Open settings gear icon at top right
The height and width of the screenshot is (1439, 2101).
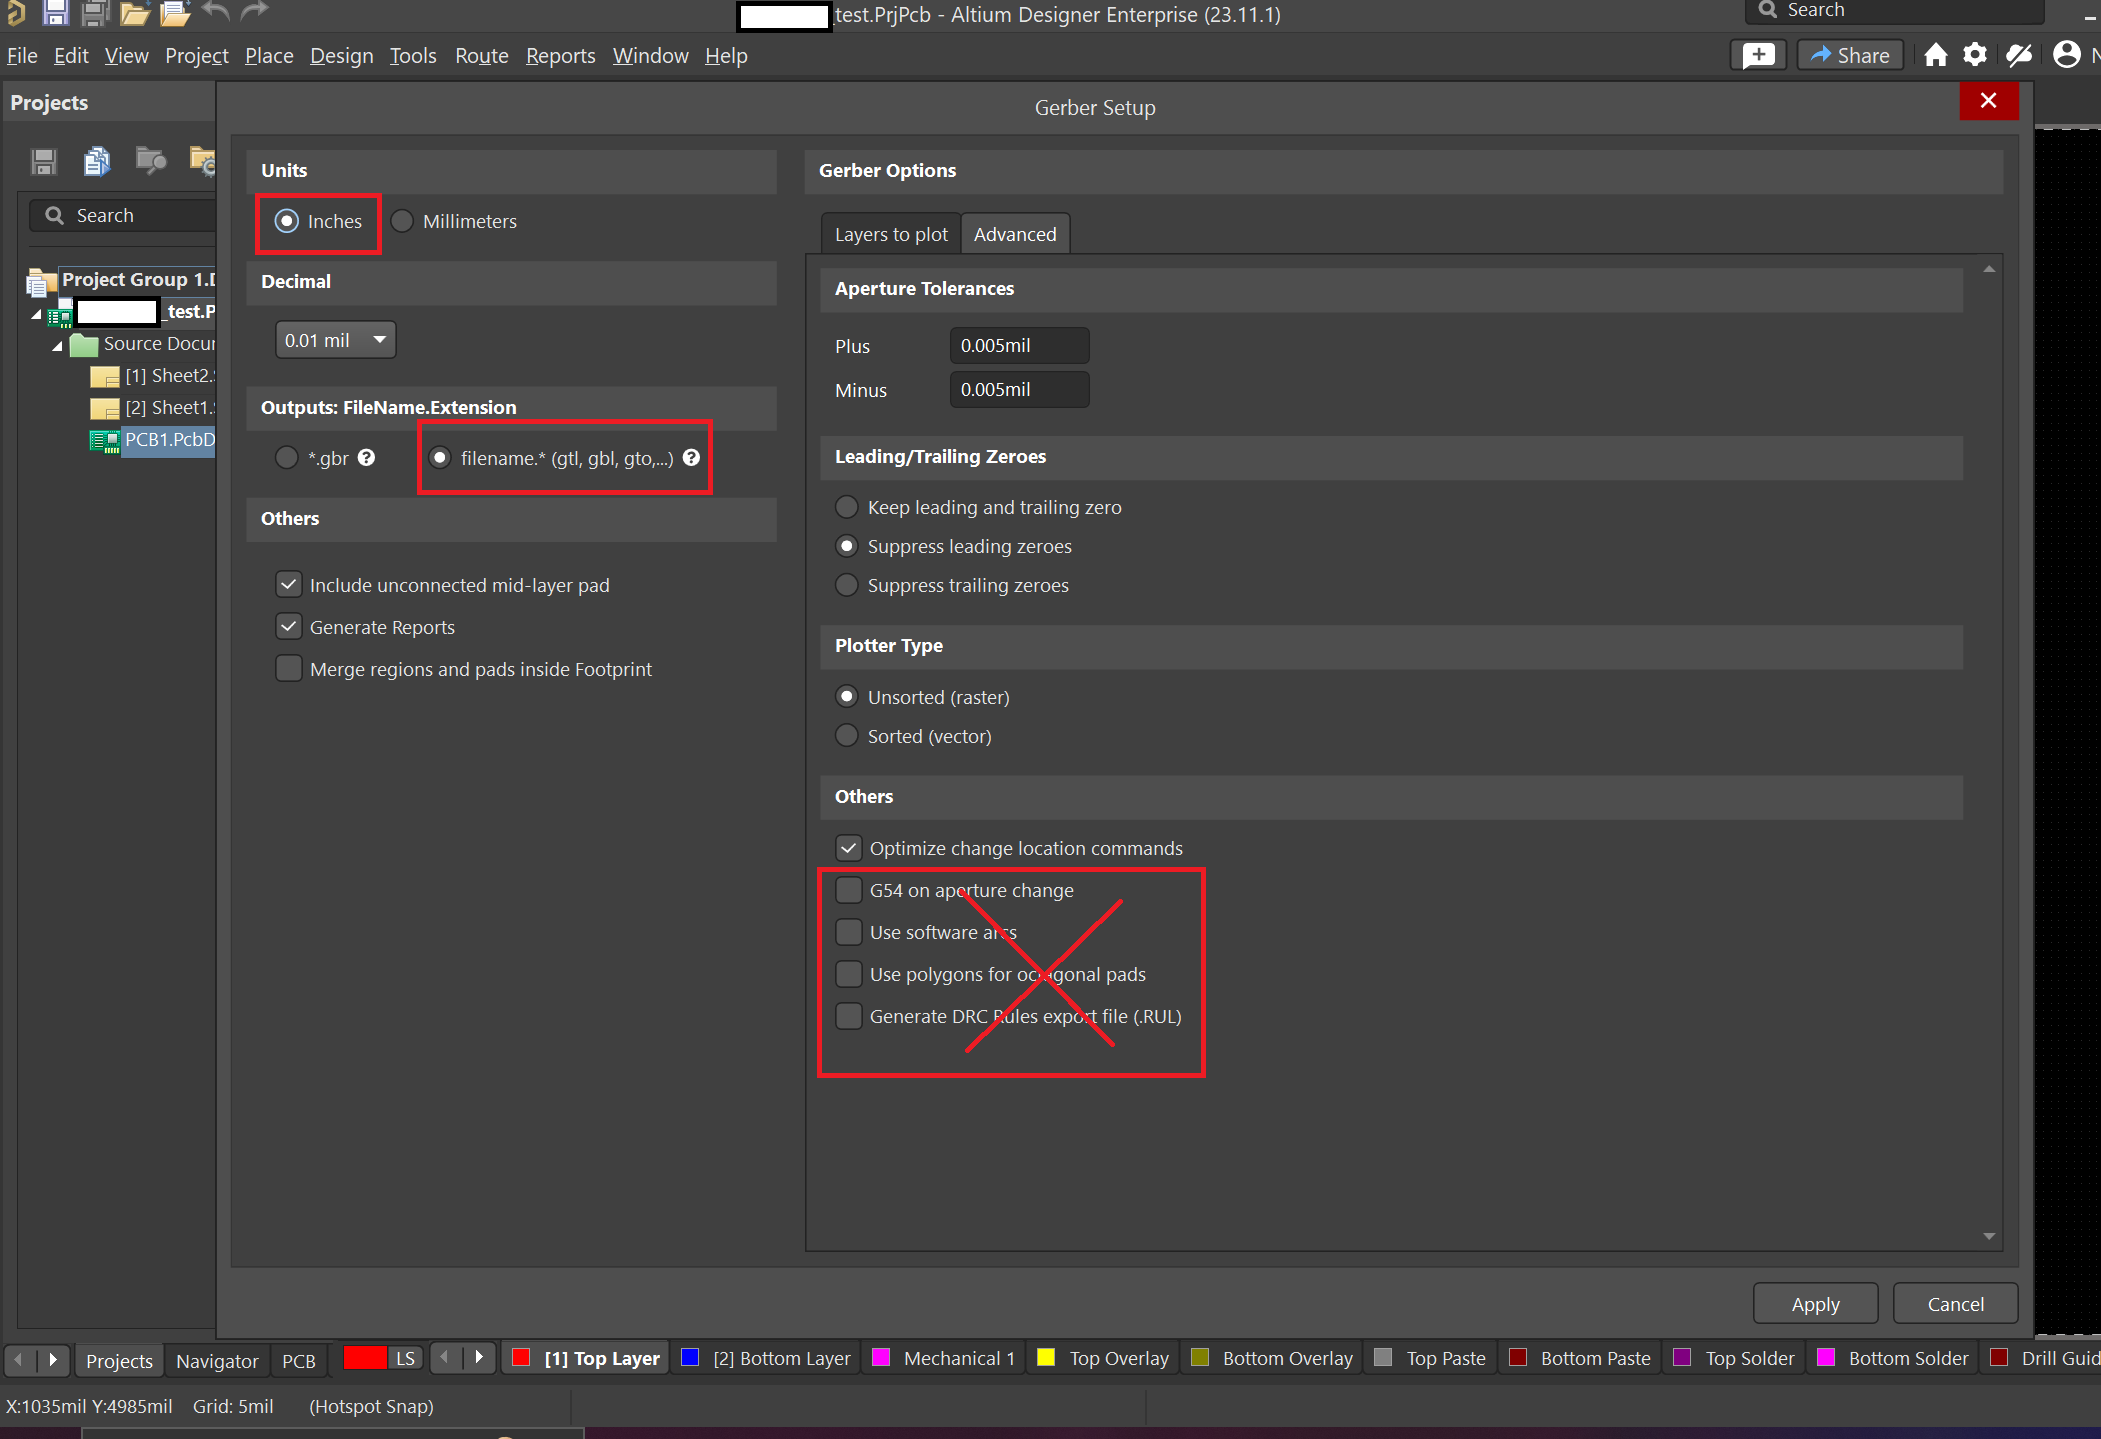pyautogui.click(x=1975, y=55)
